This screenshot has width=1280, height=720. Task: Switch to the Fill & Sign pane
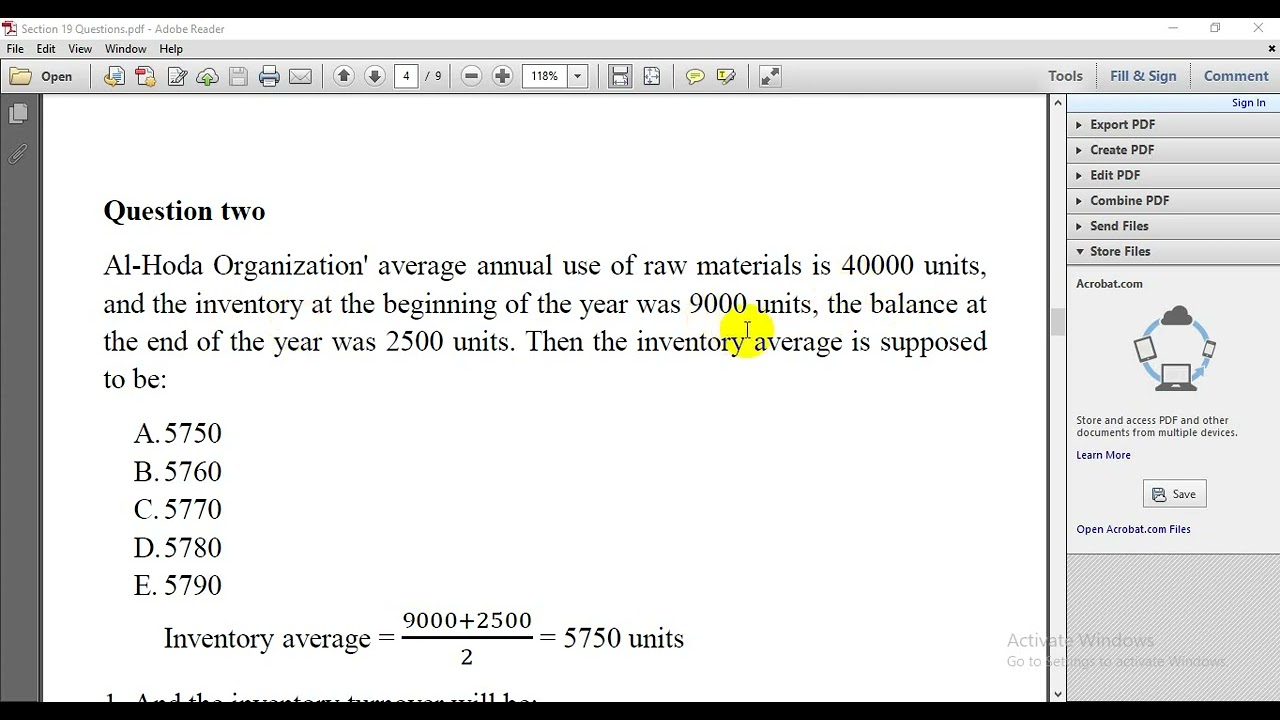[1143, 76]
